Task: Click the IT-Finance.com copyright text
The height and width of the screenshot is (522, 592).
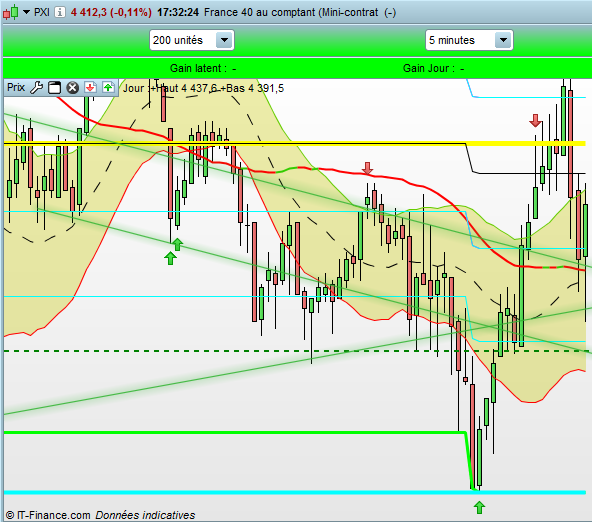Action: (48, 515)
